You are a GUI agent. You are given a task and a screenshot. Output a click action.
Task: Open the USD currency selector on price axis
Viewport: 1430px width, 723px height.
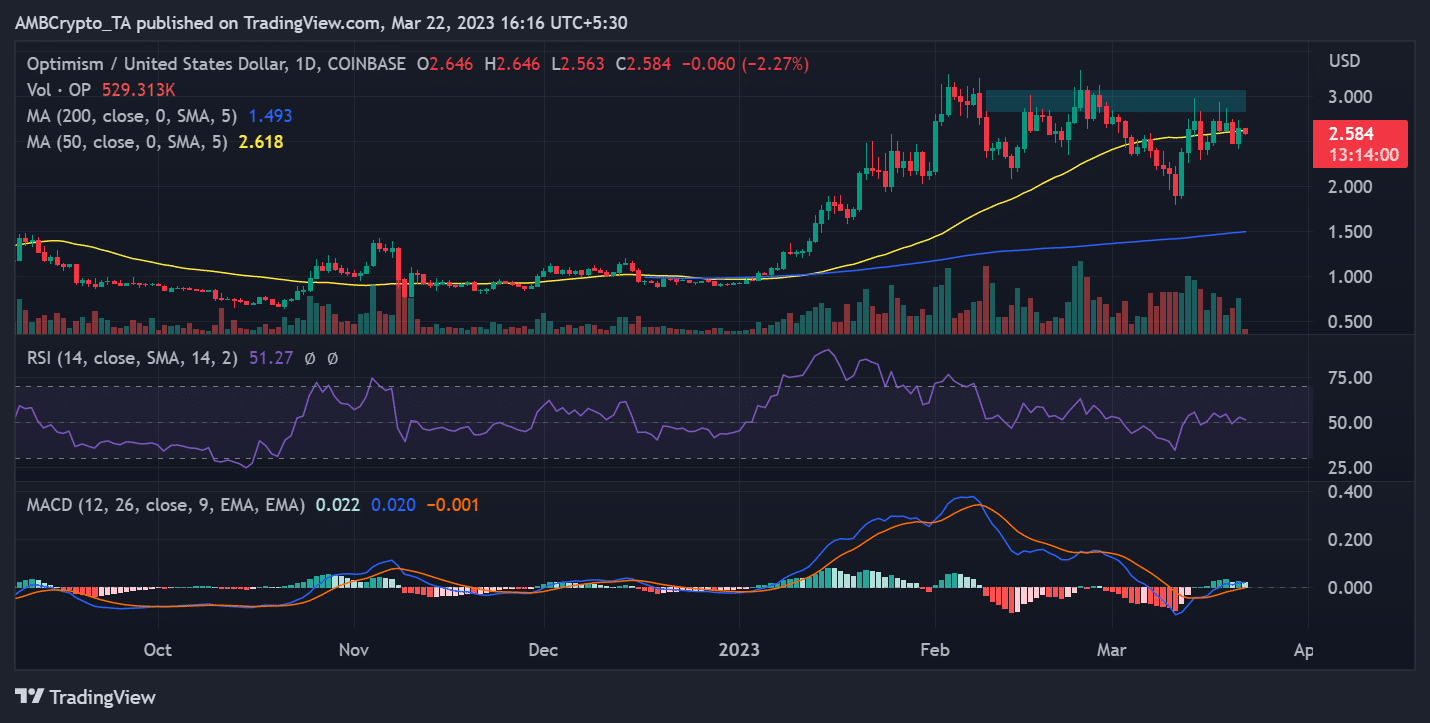[1345, 62]
